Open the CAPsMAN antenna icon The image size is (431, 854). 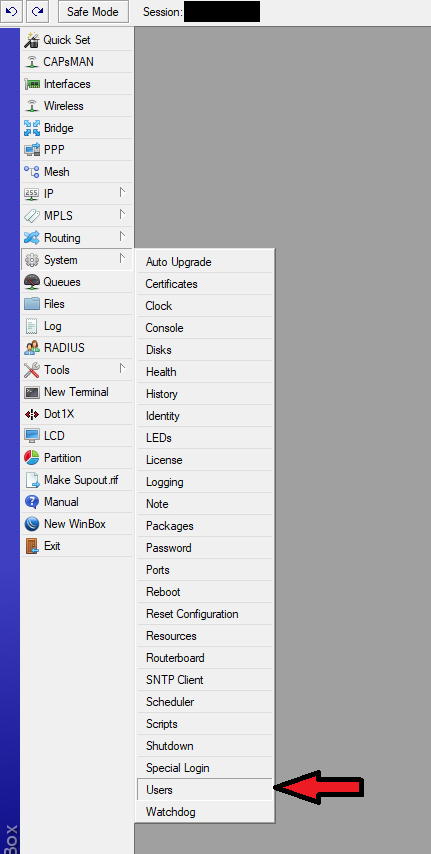click(x=32, y=62)
